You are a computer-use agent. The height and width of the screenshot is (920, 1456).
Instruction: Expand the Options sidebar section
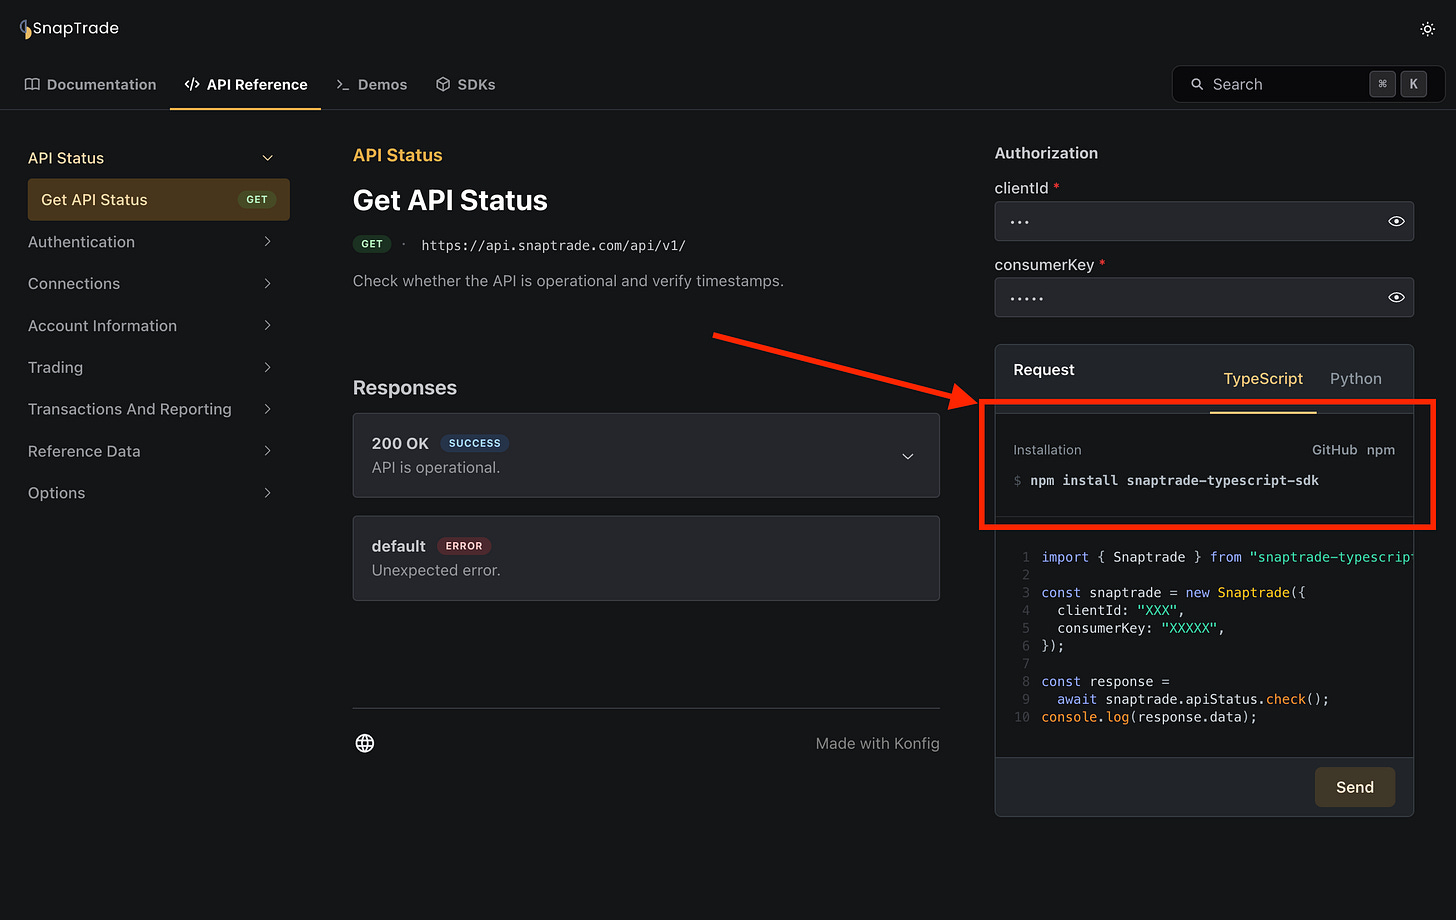(x=267, y=493)
